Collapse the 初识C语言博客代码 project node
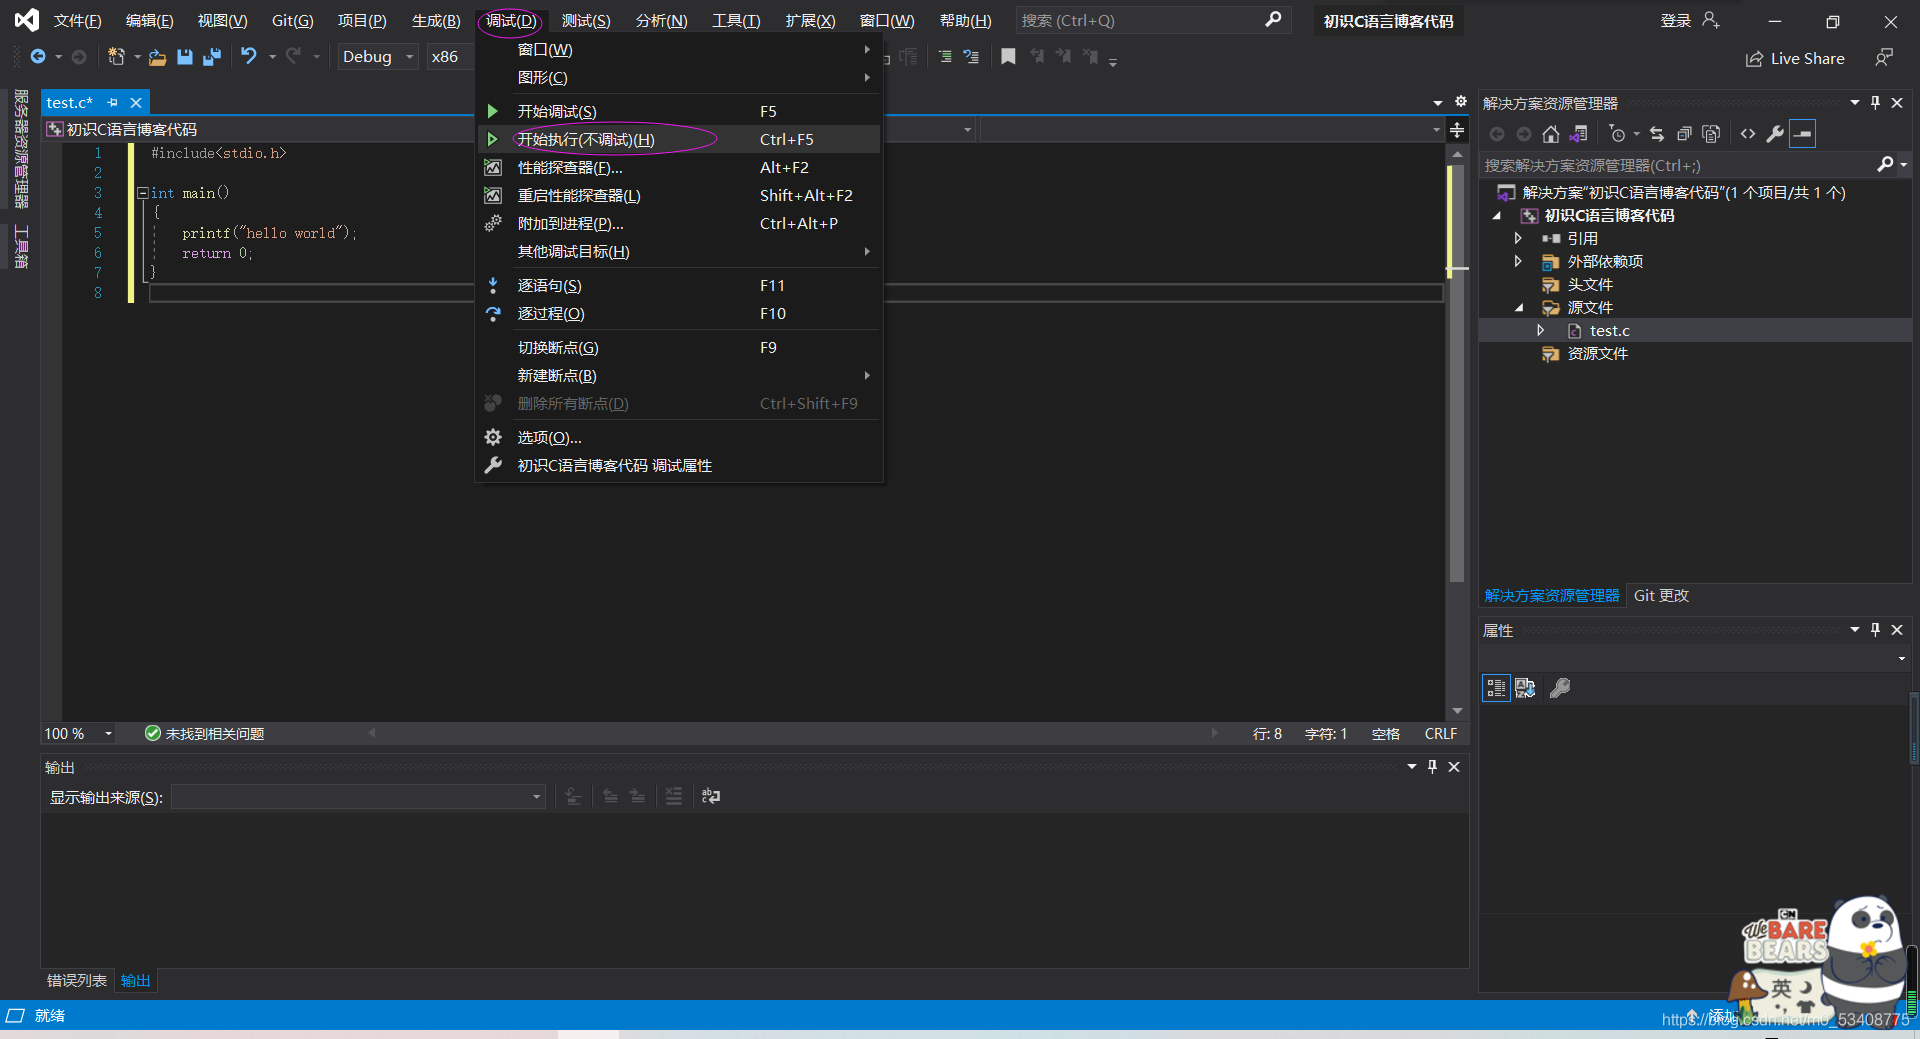The height and width of the screenshot is (1039, 1920). [1497, 216]
